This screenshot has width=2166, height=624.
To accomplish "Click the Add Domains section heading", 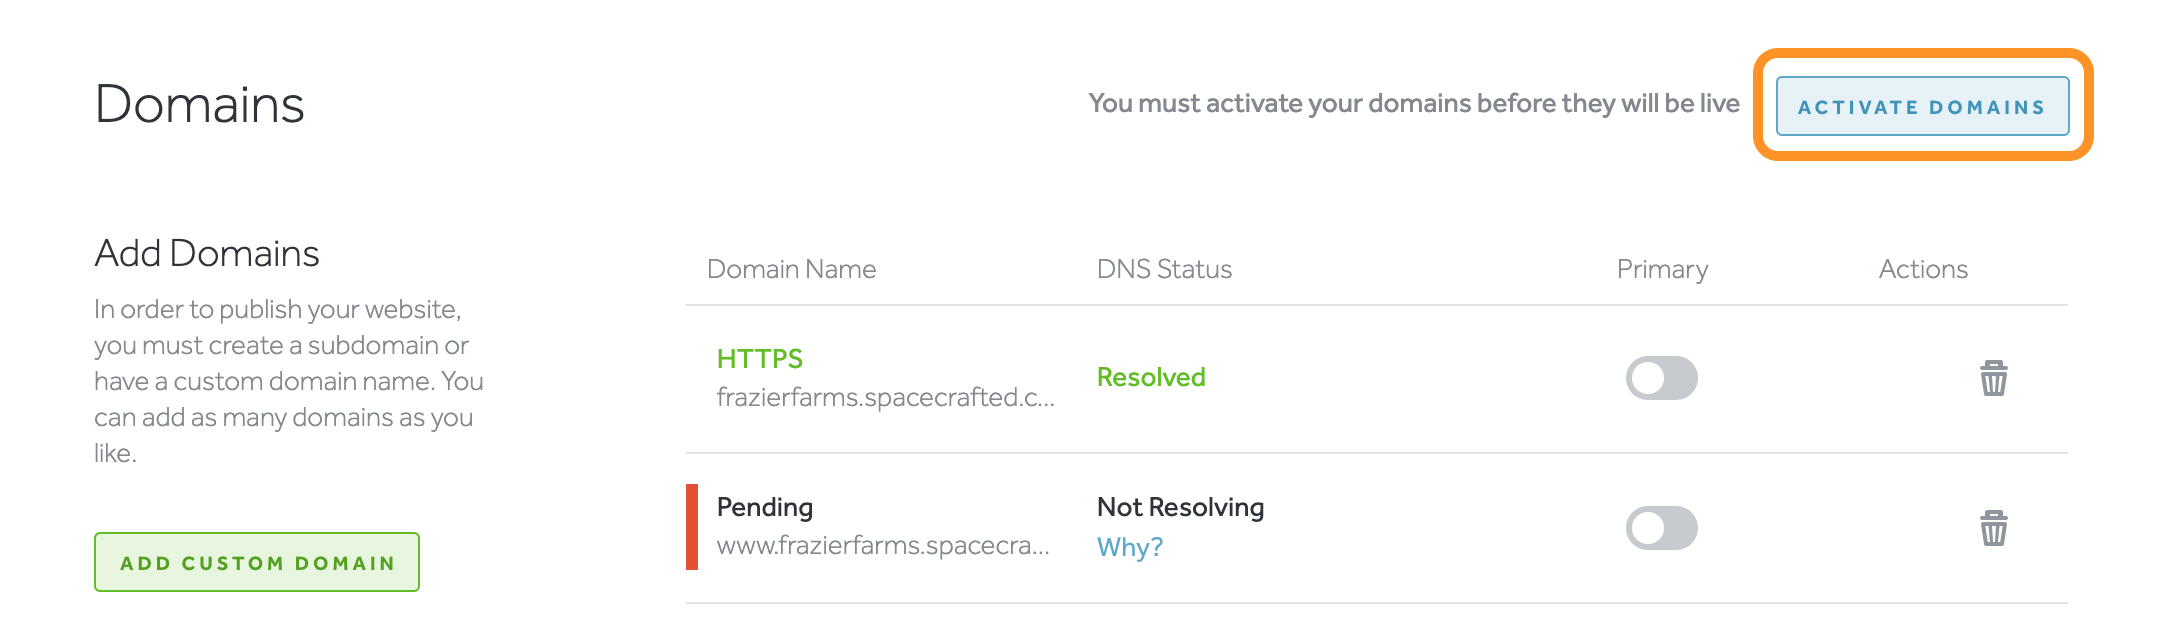I will click(207, 253).
